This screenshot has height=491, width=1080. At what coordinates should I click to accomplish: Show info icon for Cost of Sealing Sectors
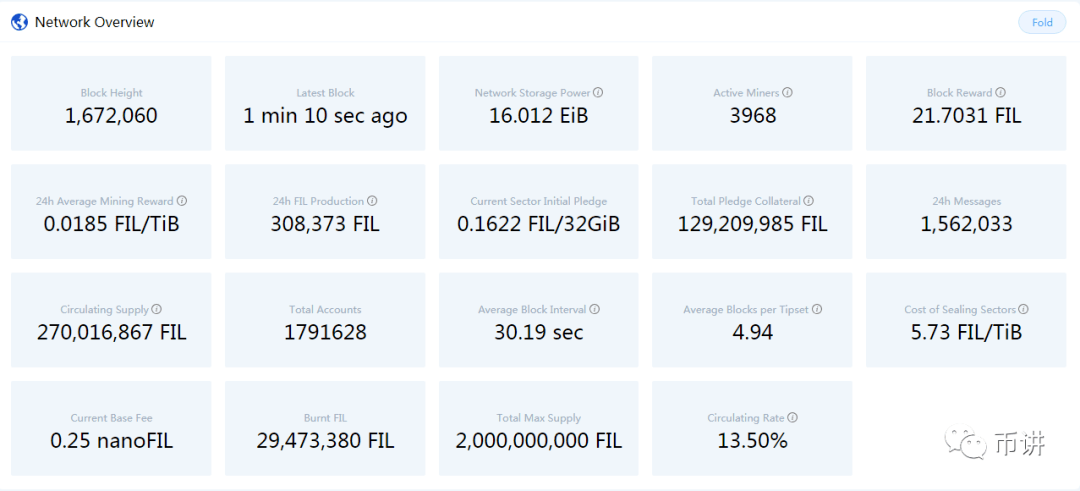click(1023, 310)
